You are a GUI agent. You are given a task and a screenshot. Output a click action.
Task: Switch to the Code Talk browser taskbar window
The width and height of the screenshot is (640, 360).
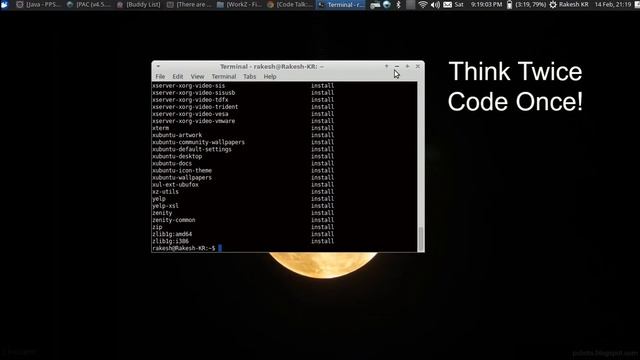click(289, 4)
